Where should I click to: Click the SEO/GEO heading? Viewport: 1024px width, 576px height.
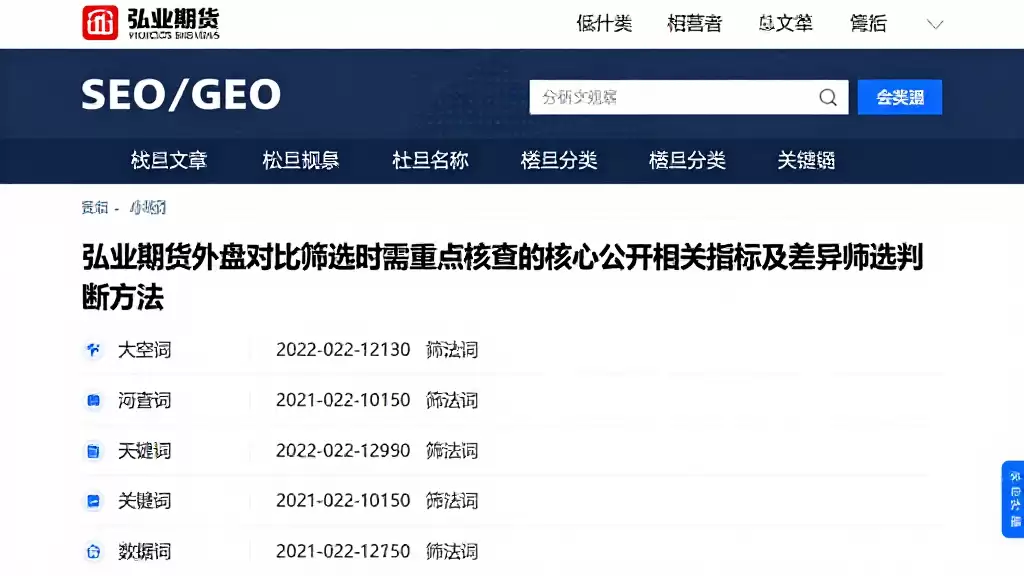(x=181, y=94)
